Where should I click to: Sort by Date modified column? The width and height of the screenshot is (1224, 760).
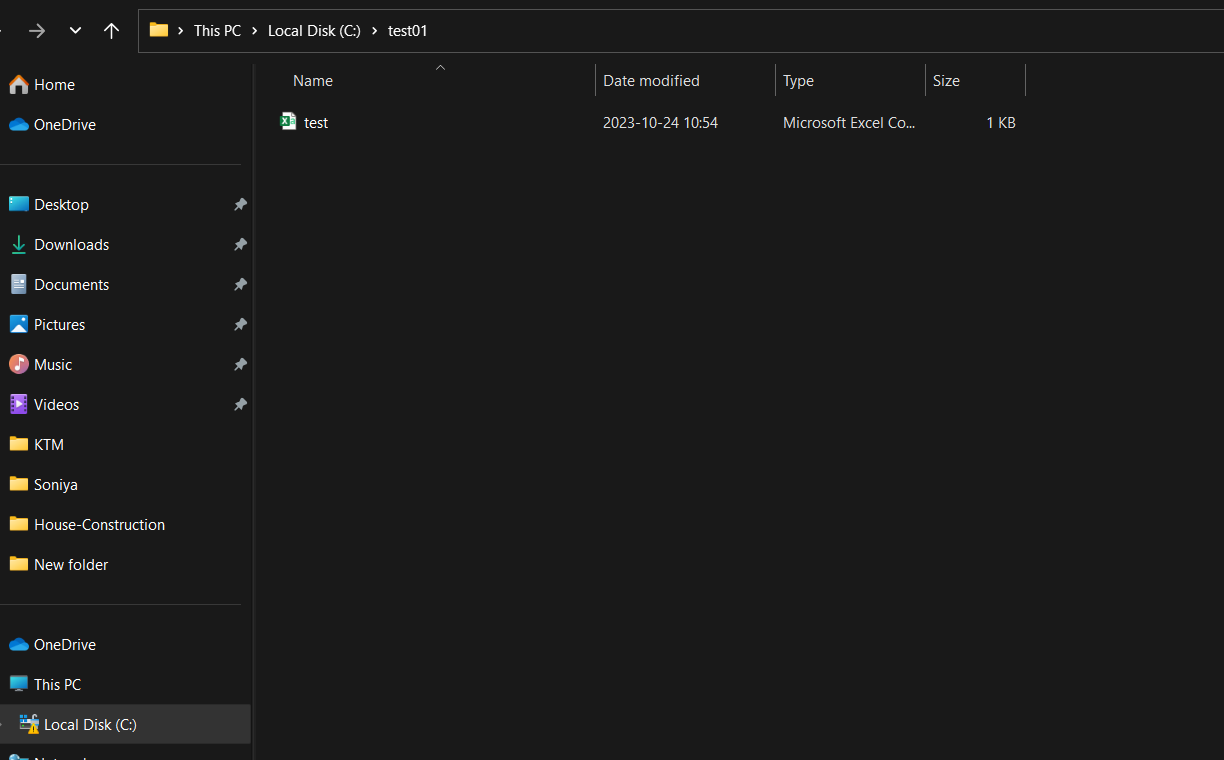[x=651, y=81]
